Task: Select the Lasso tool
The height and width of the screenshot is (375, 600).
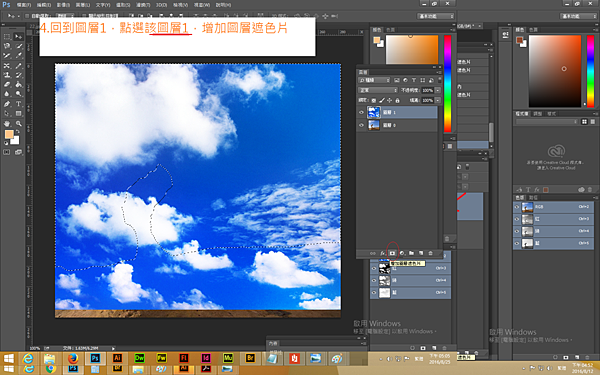Action: 7,46
